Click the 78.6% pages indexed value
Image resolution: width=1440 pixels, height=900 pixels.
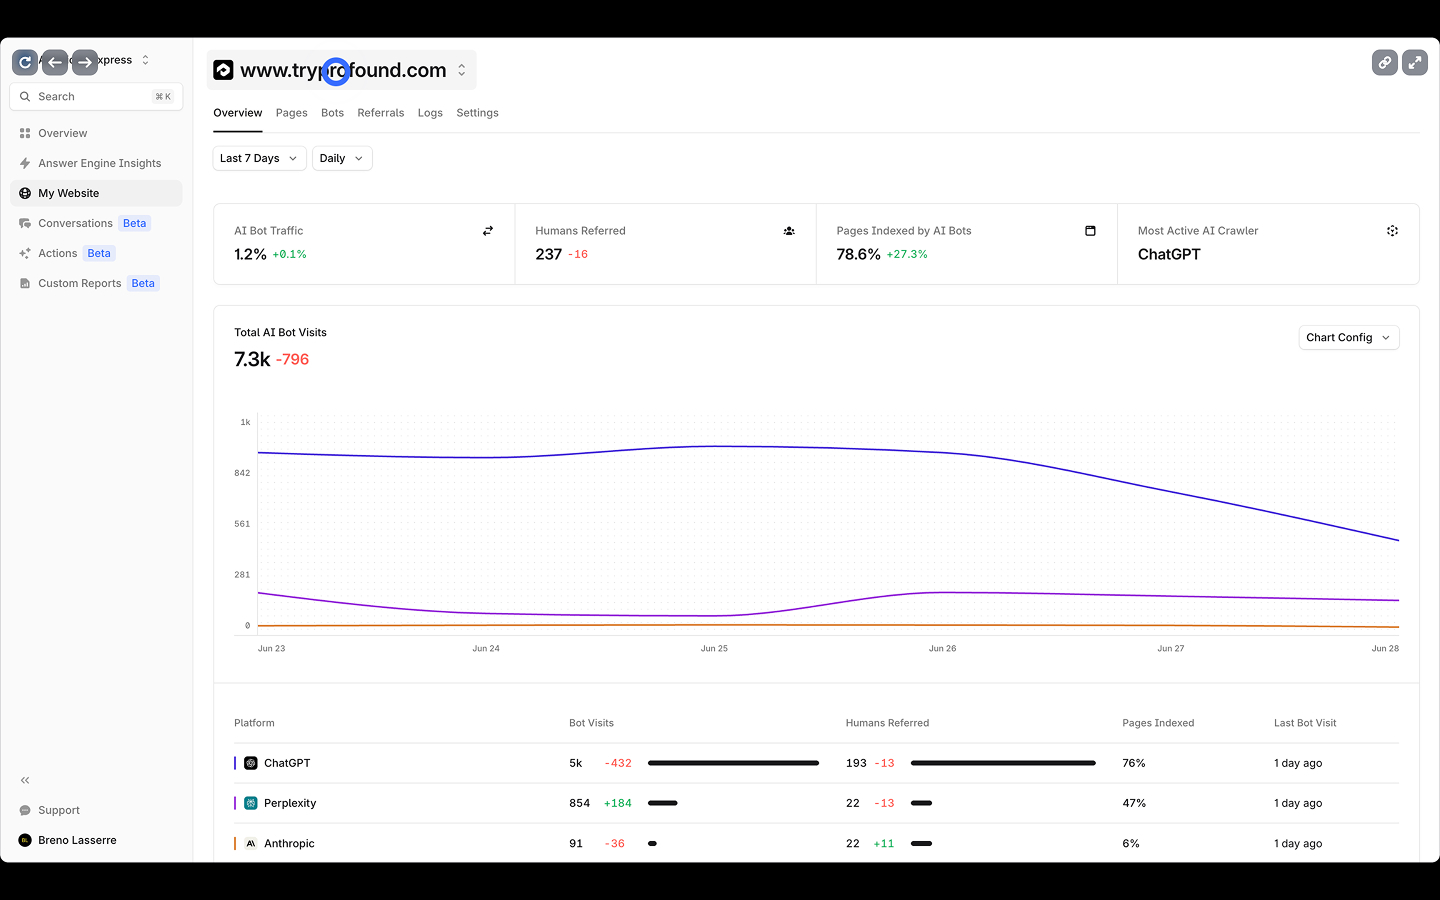[858, 254]
